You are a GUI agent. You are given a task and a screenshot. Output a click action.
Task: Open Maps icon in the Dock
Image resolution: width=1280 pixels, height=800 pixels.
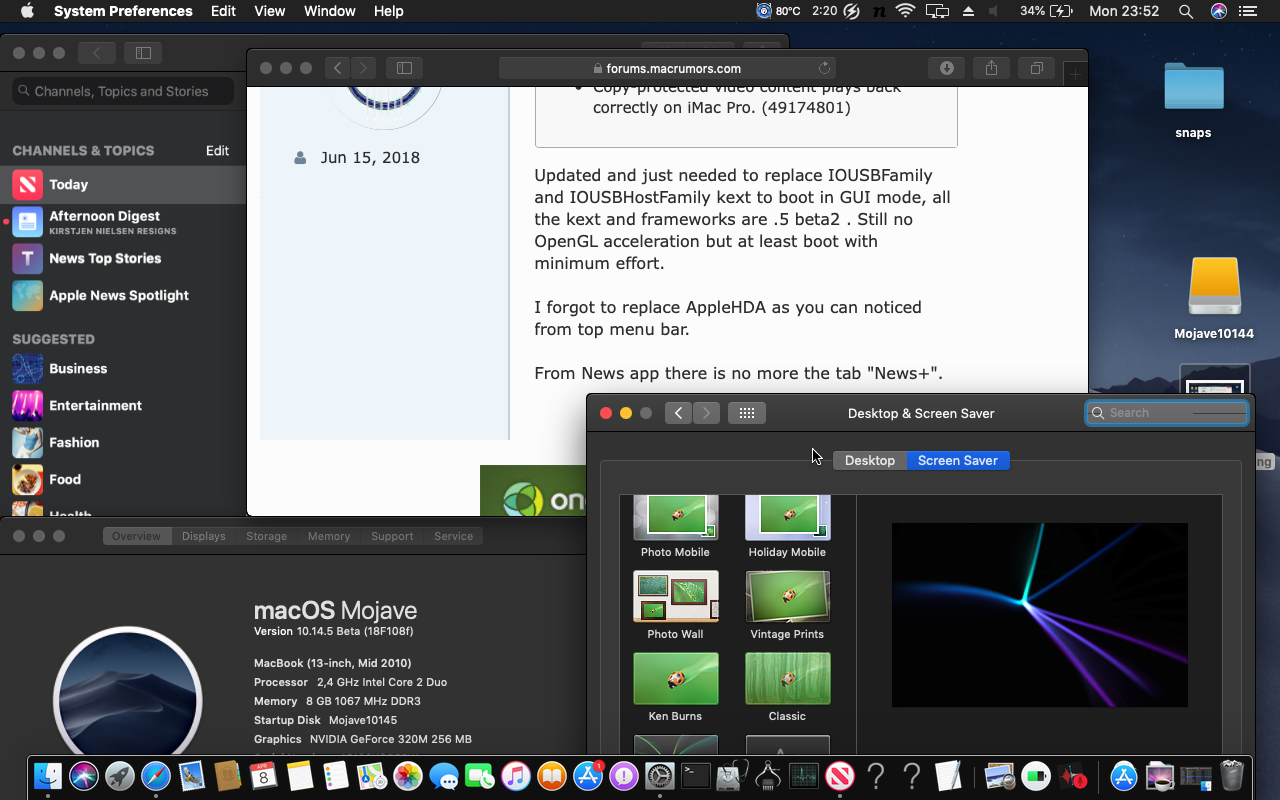(372, 776)
